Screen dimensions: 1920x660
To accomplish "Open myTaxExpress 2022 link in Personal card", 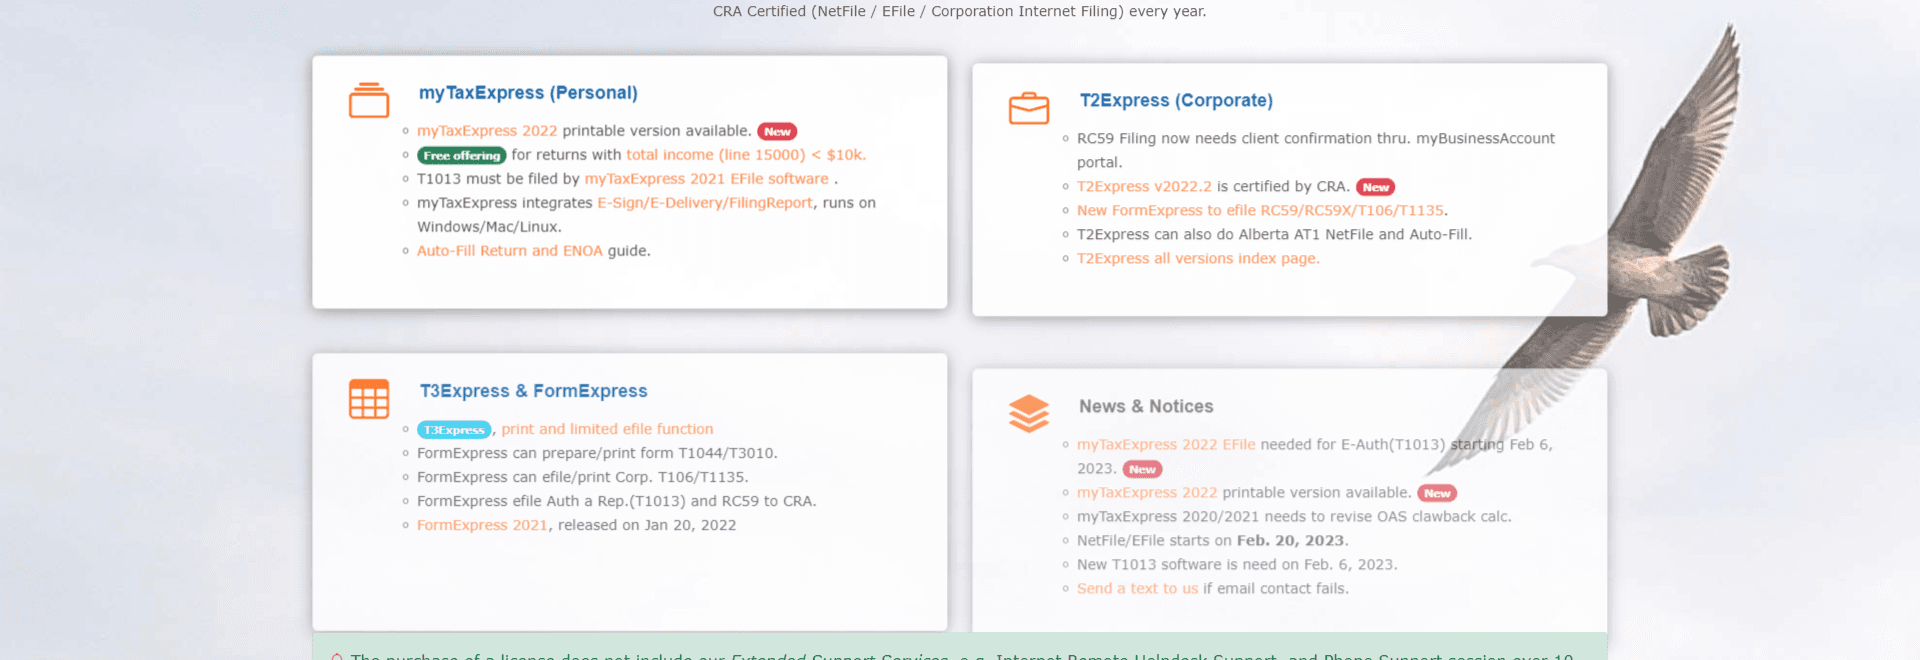I will [x=487, y=131].
